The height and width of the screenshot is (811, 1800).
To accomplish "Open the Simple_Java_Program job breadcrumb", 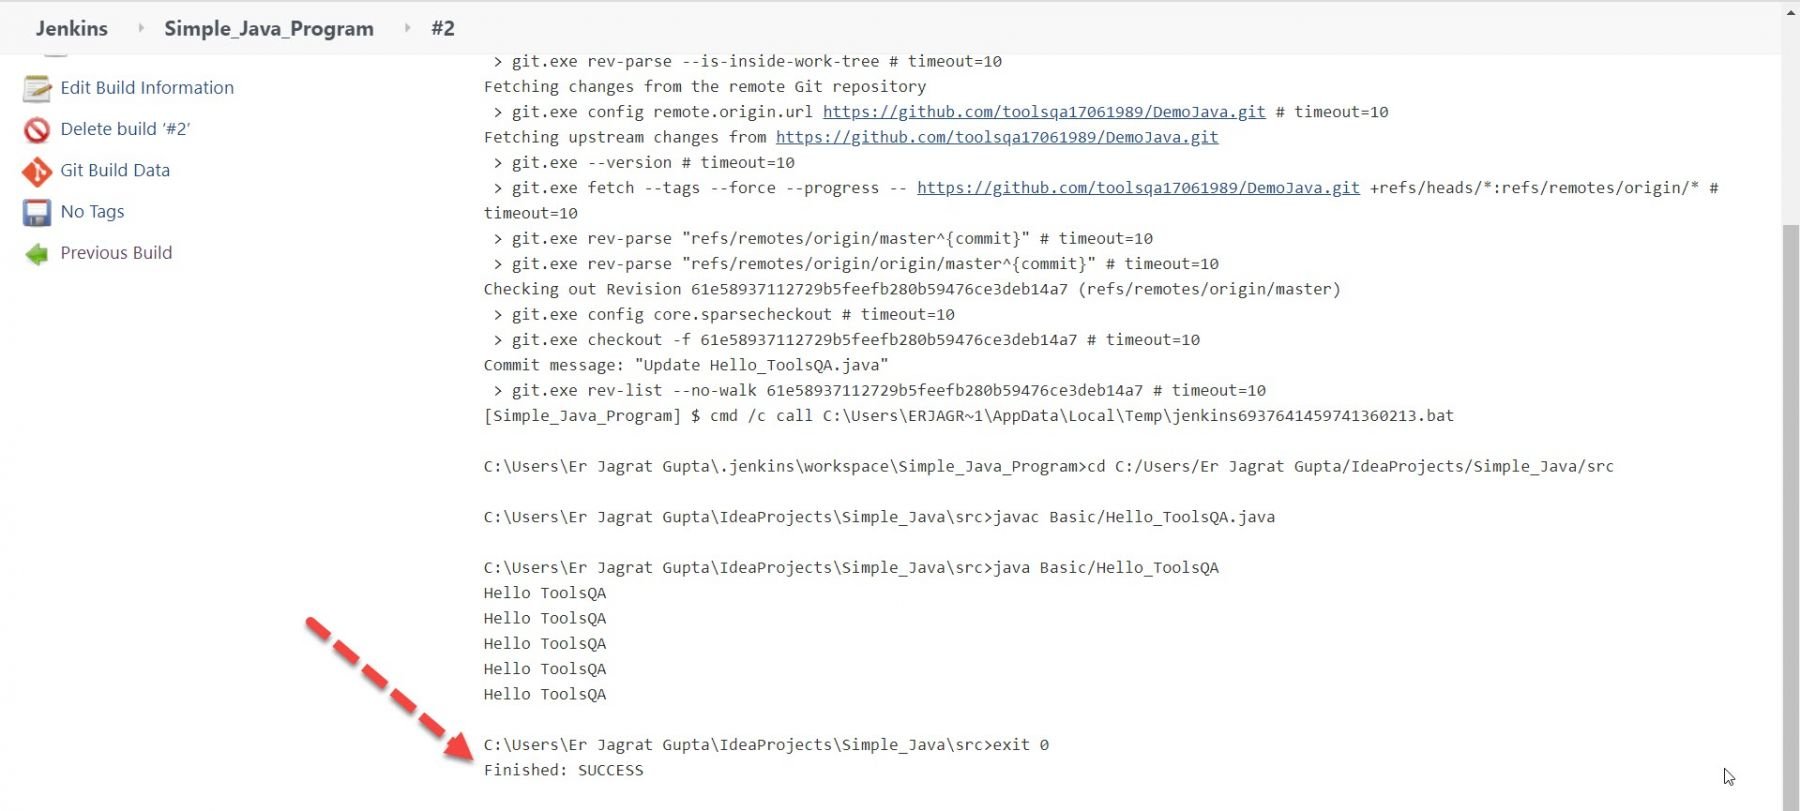I will (268, 28).
